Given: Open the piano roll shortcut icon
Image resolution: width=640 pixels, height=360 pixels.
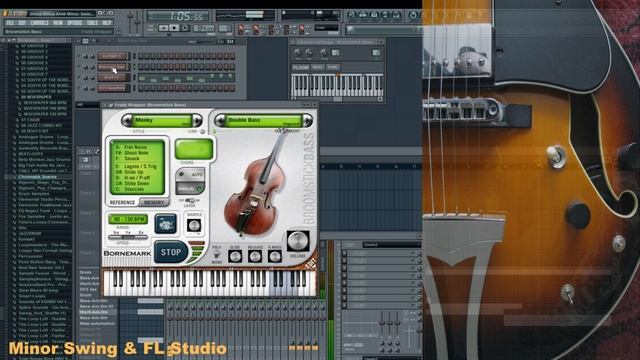Looking at the screenshot, I should pos(374,15).
